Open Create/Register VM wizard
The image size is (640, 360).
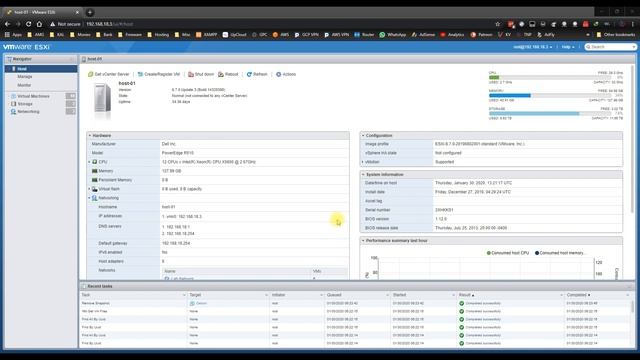point(159,74)
